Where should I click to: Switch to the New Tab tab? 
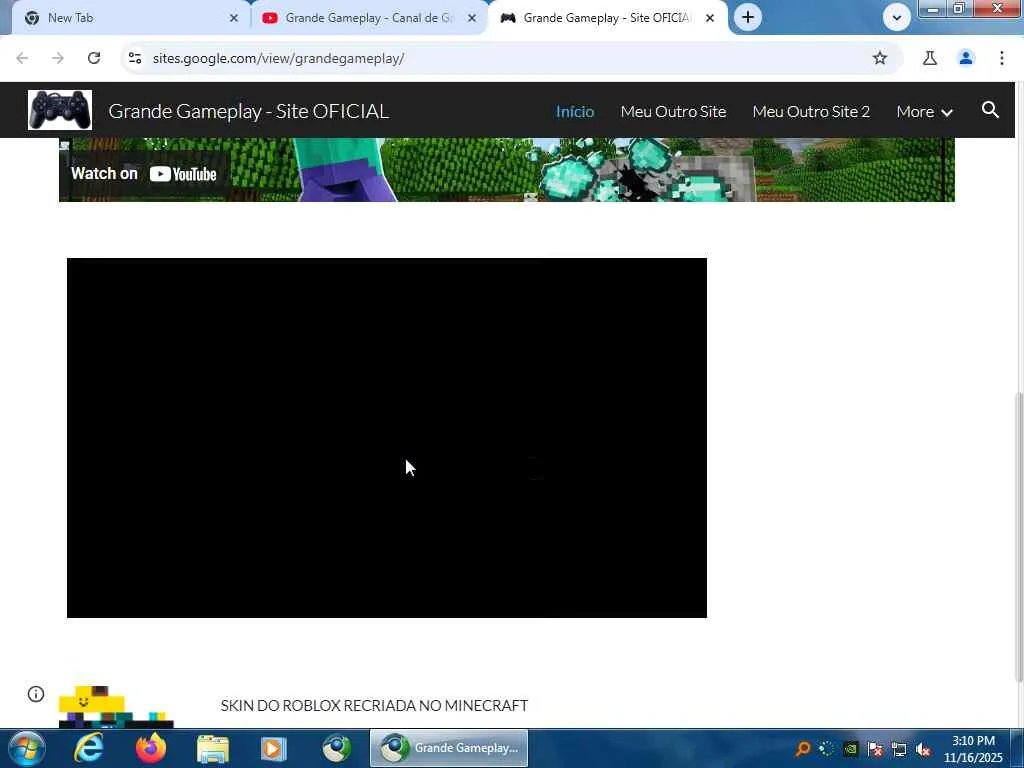131,18
